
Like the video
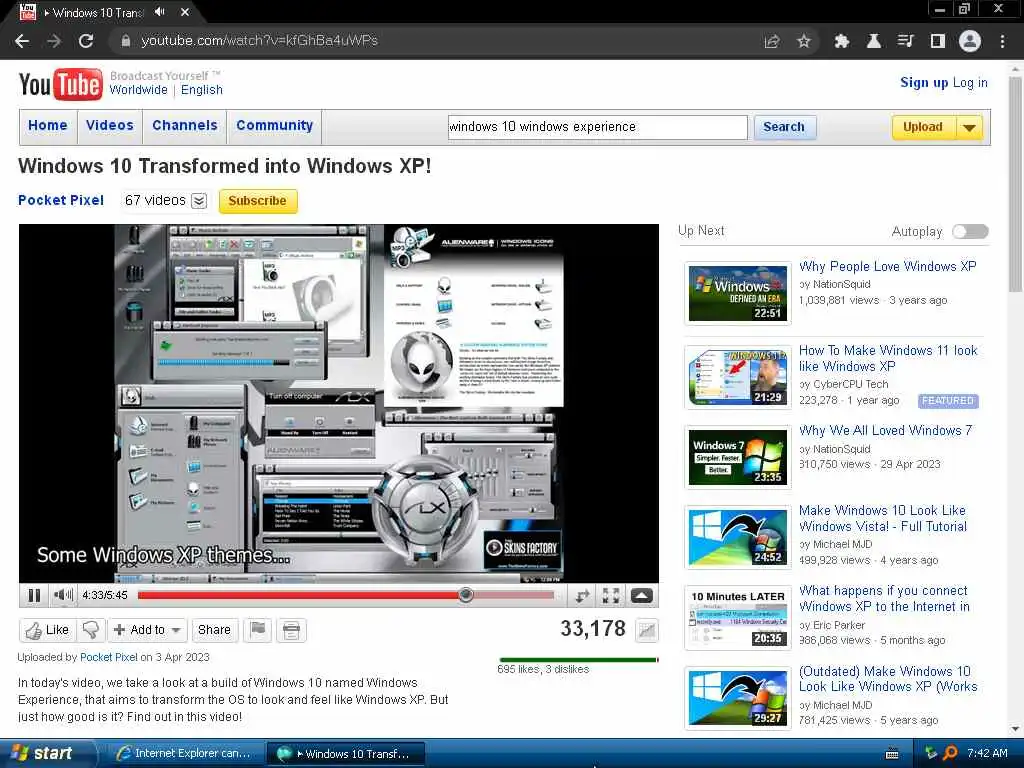point(48,630)
